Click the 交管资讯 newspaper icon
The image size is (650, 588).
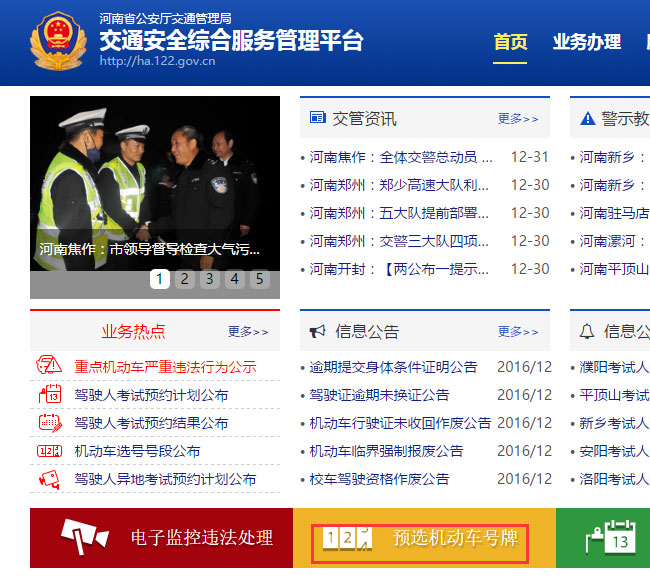(318, 117)
